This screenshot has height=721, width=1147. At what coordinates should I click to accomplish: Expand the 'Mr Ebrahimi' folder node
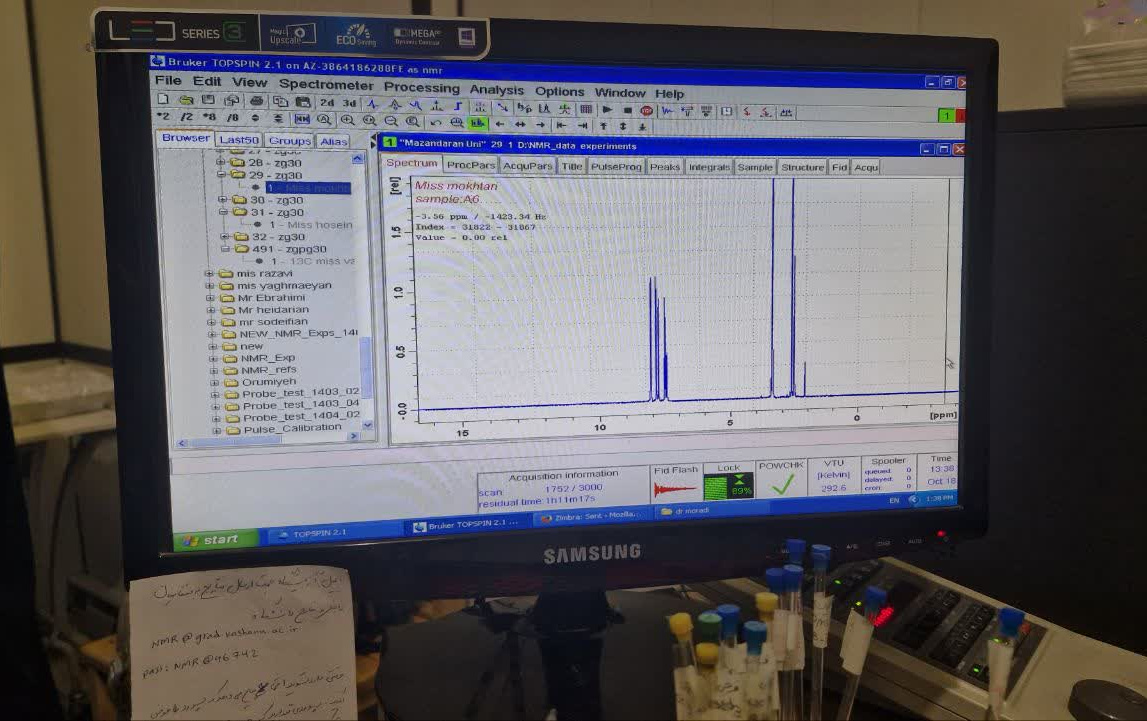[211, 298]
